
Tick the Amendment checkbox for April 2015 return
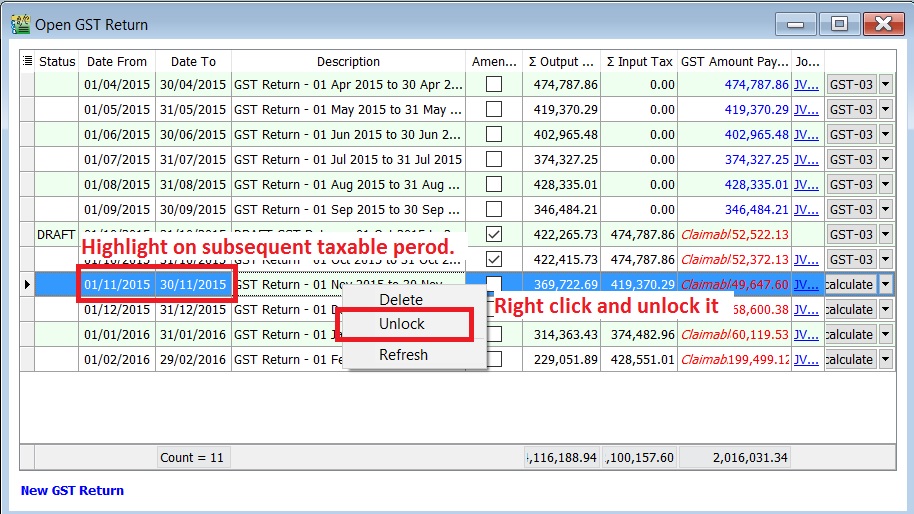493,85
